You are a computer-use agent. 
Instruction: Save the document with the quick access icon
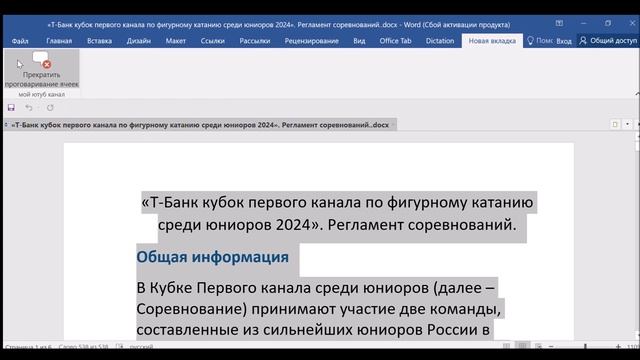(x=11, y=108)
